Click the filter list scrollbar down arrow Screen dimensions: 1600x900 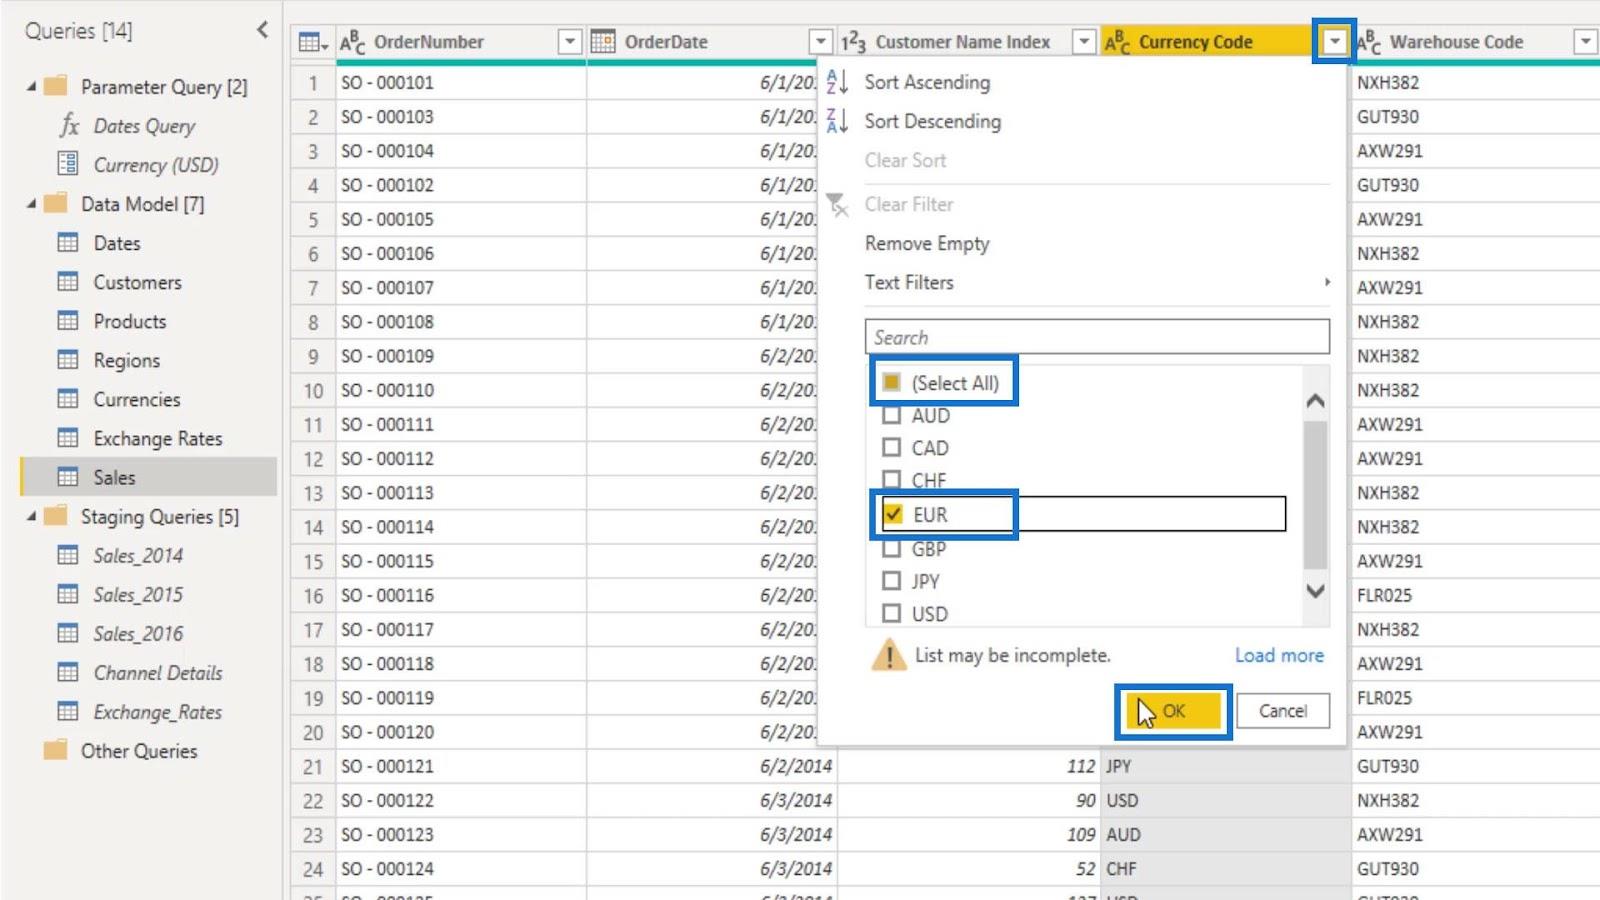(1315, 591)
